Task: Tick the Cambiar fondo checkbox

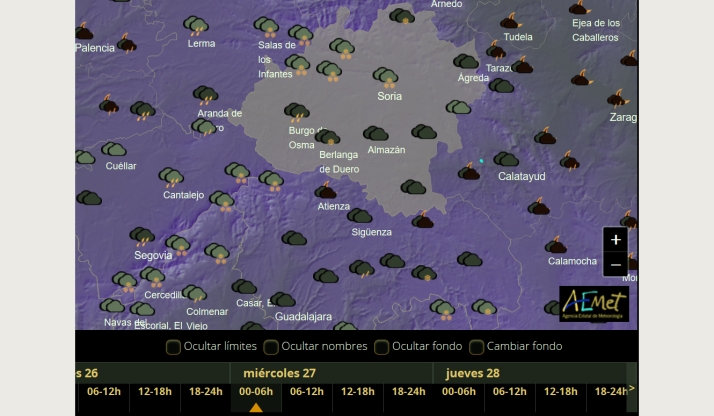Action: click(x=478, y=347)
